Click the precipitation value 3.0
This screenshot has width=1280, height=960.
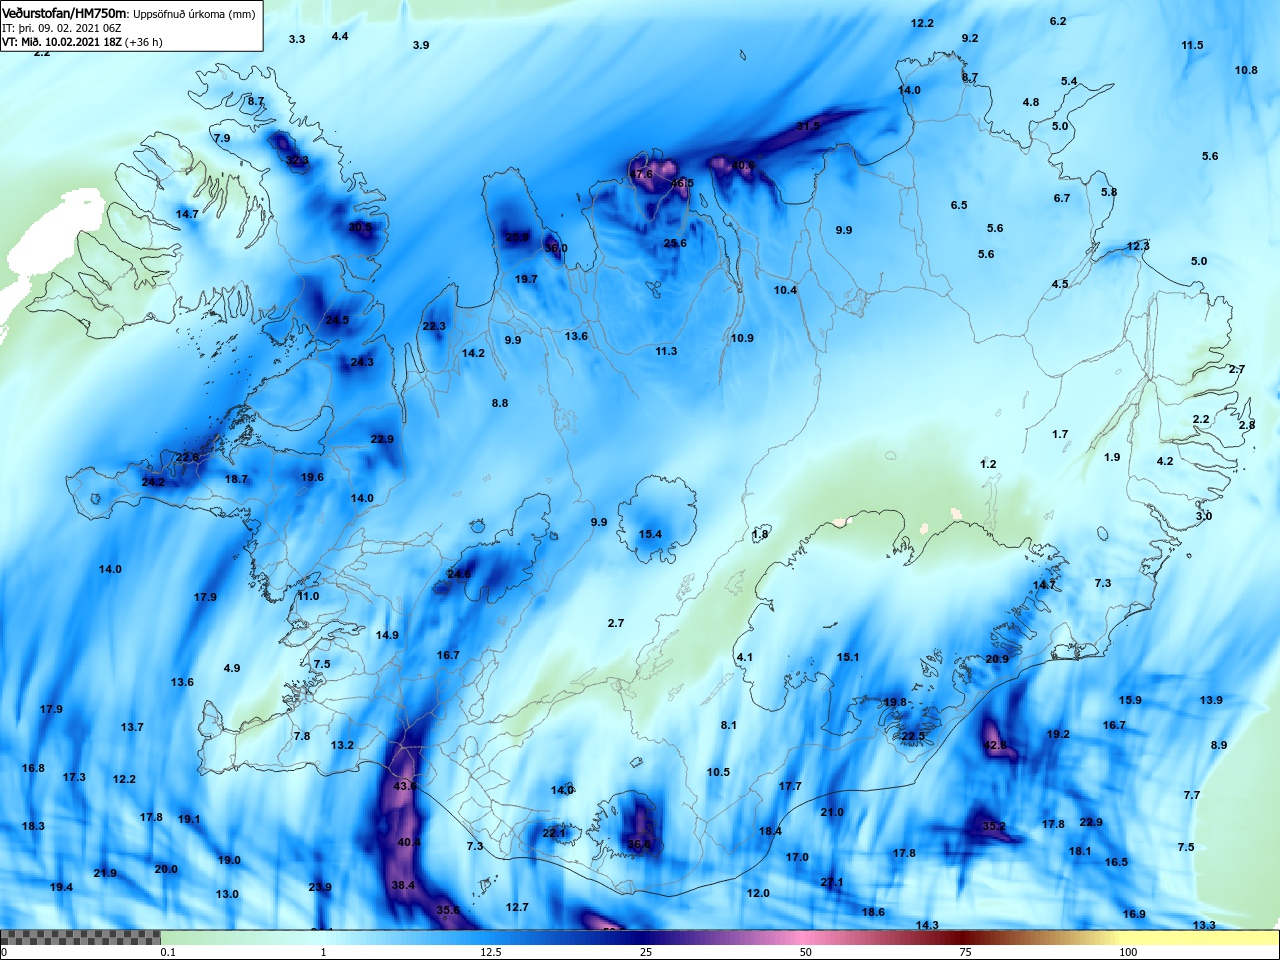click(x=1204, y=516)
